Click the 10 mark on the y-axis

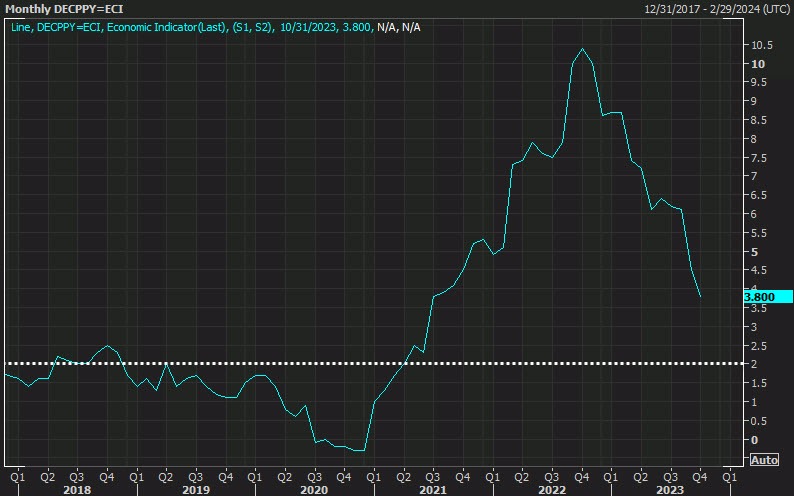coord(757,64)
